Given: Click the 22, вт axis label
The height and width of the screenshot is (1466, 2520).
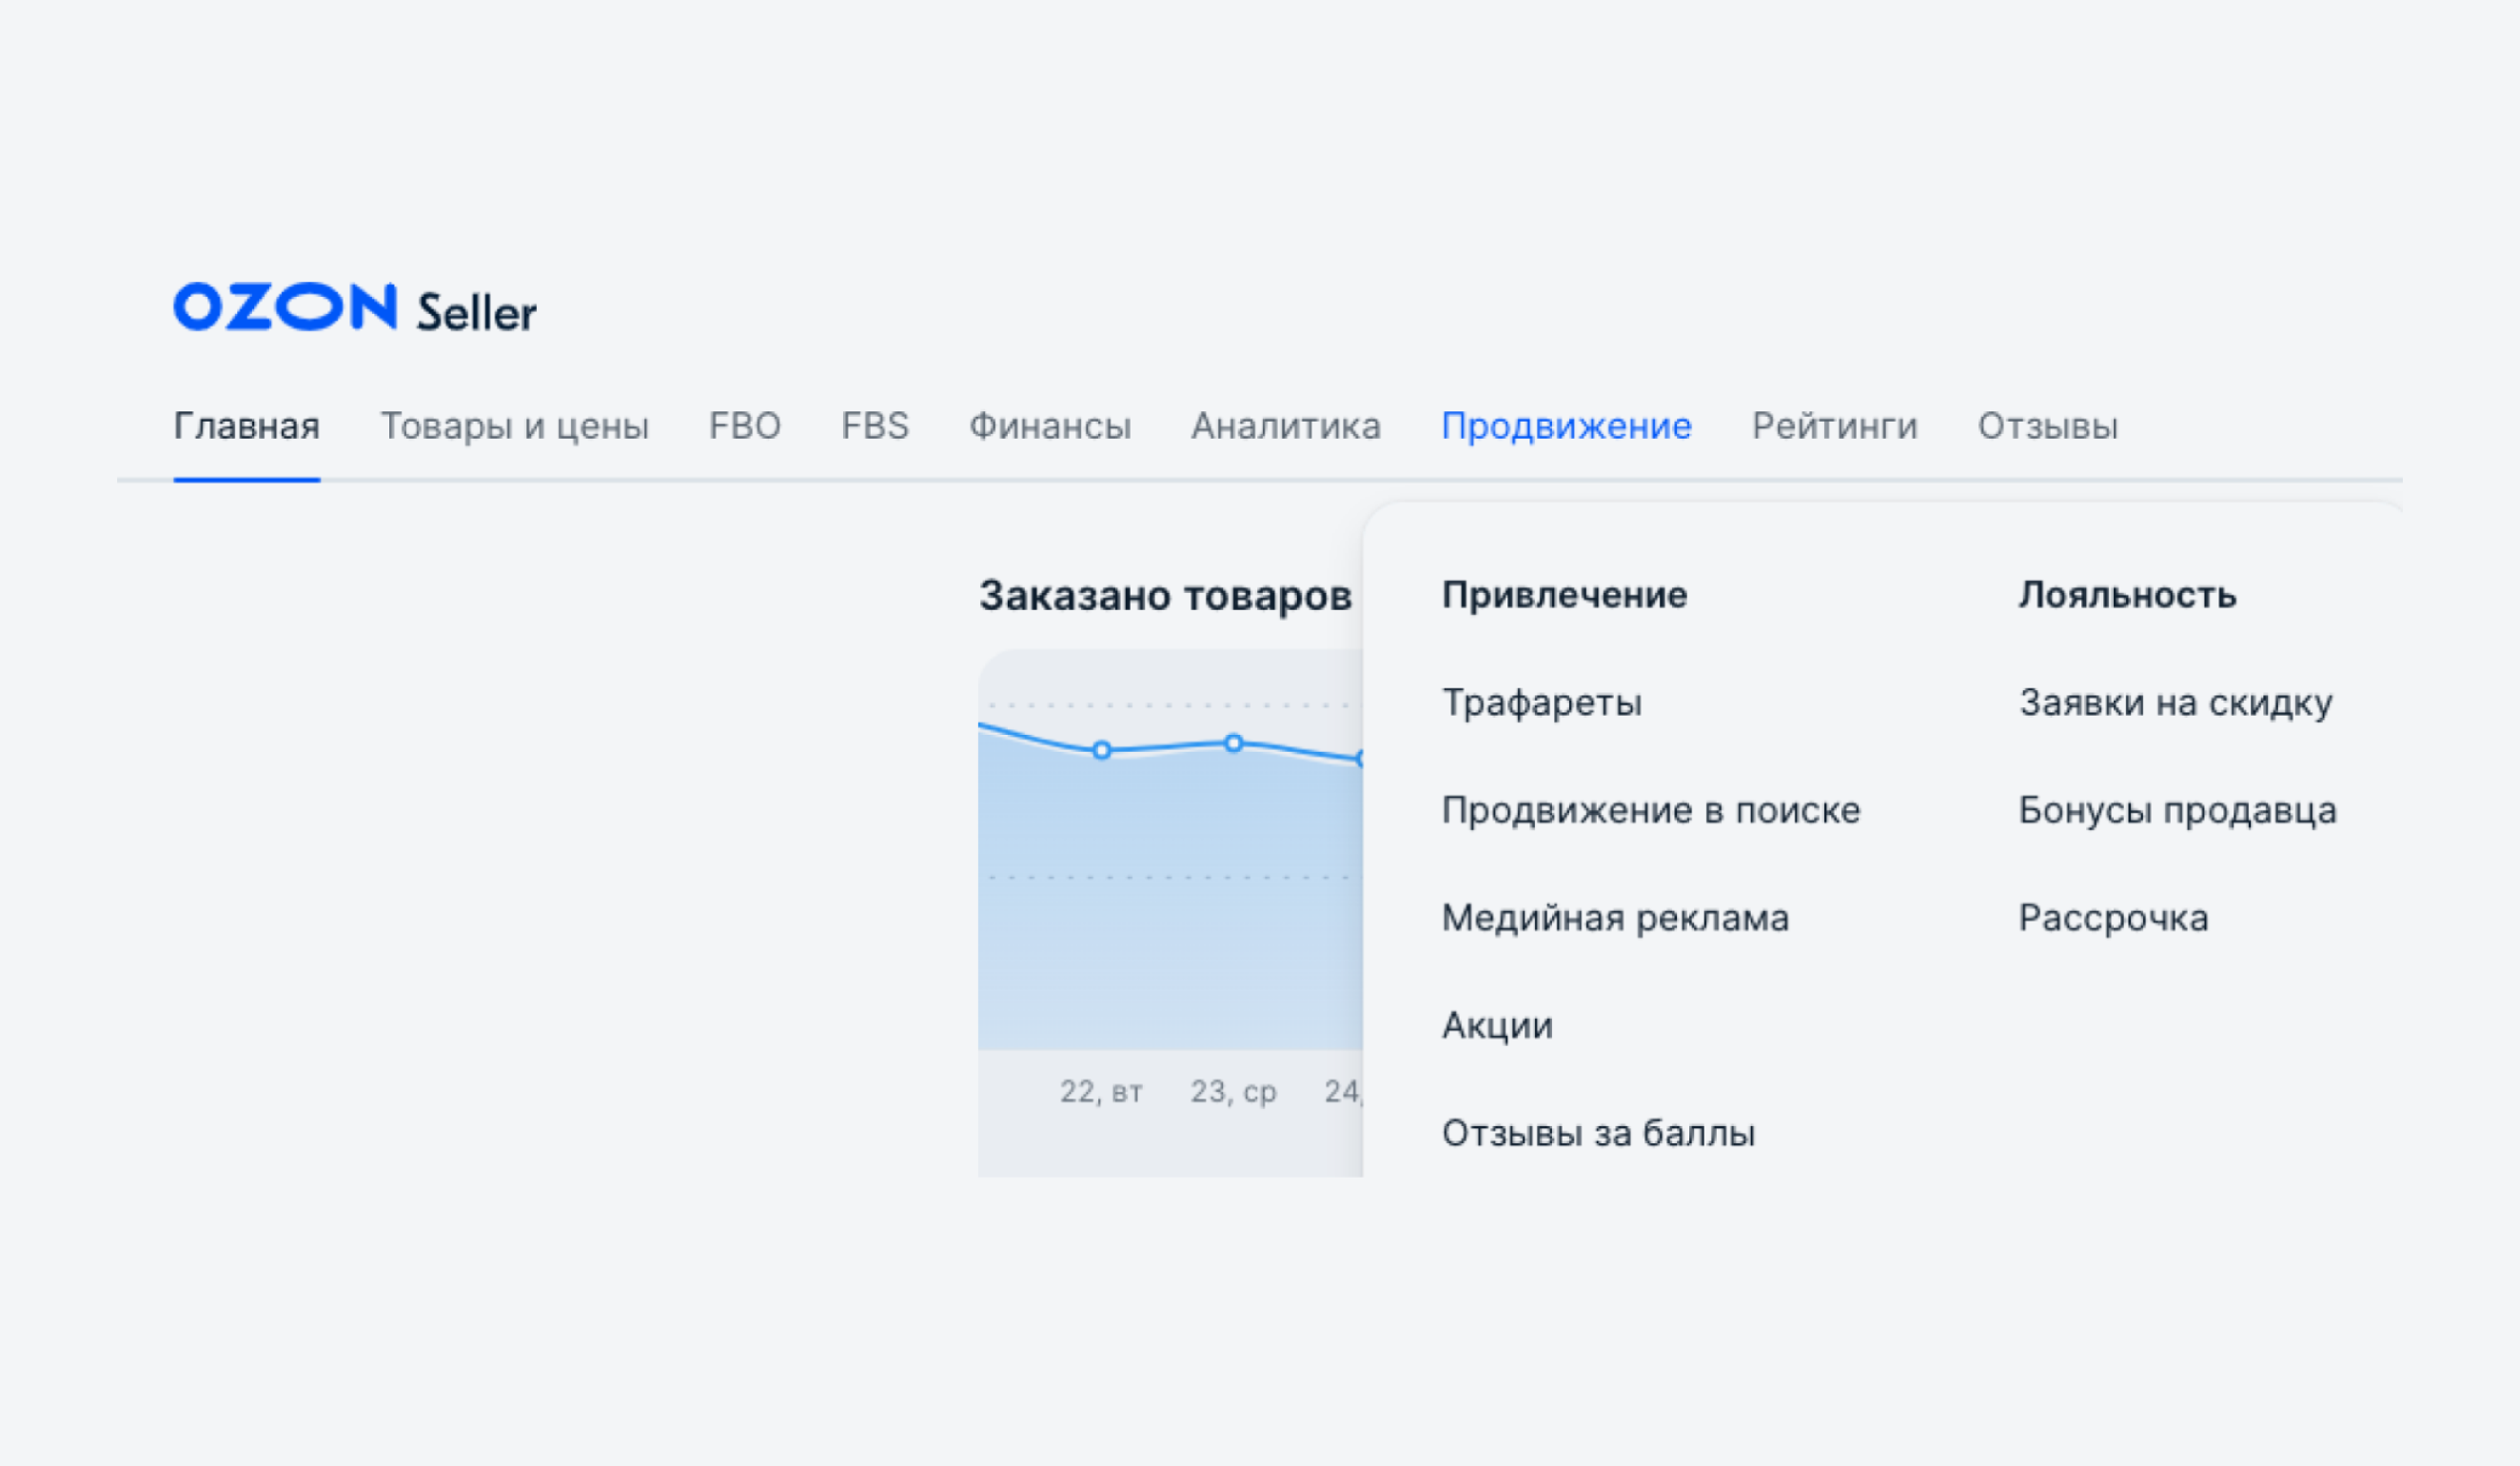Looking at the screenshot, I should point(1101,1091).
